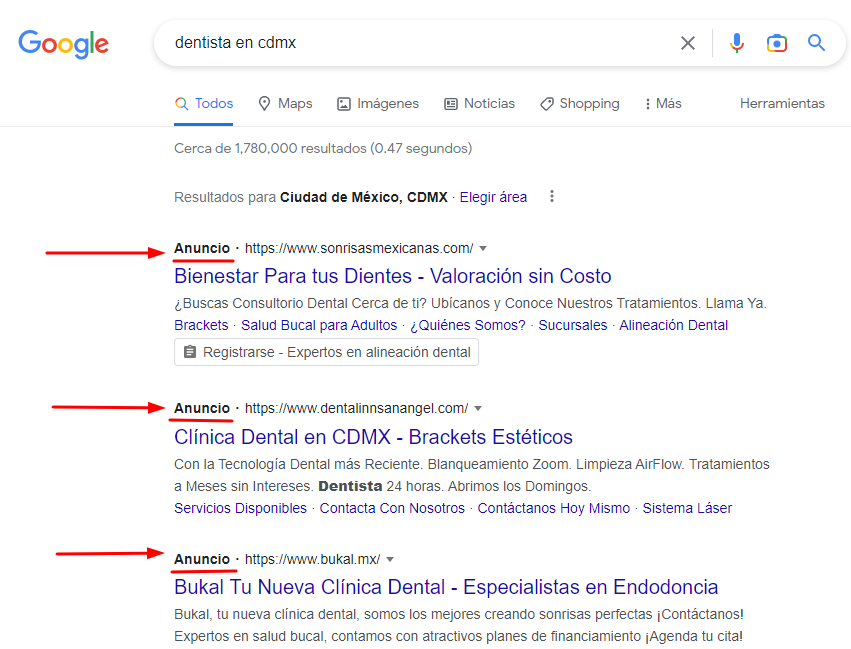
Task: Click the 'Contacta Con Nosotros' sitelink
Action: (x=392, y=508)
